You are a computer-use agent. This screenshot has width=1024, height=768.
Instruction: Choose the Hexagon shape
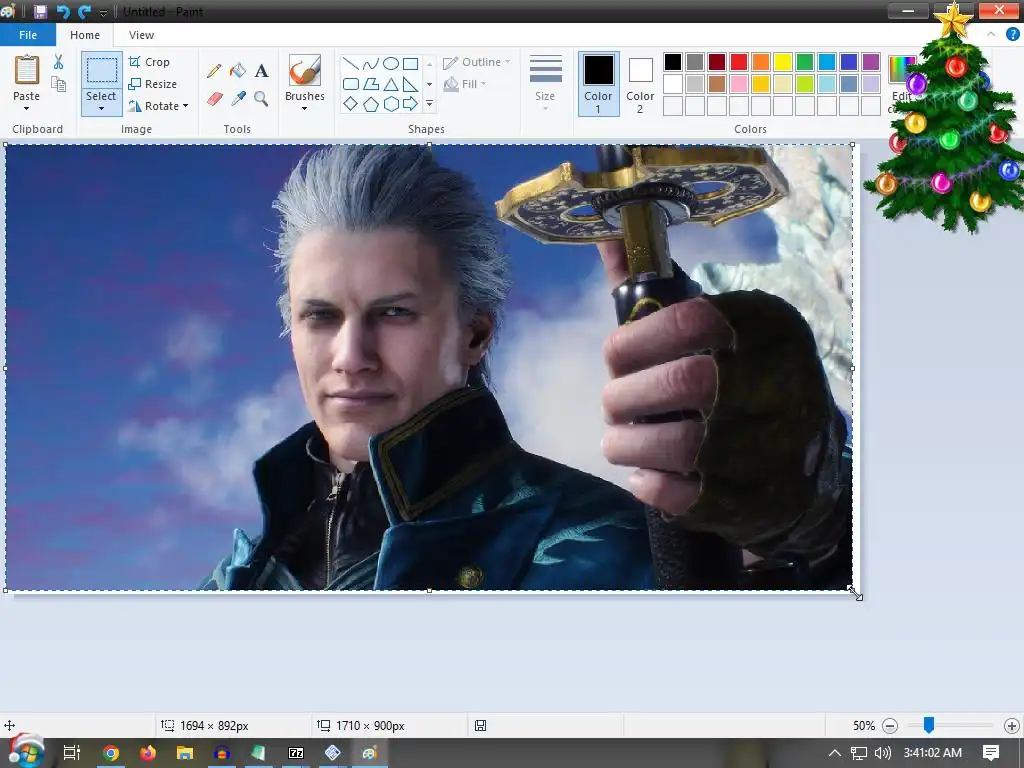[391, 104]
